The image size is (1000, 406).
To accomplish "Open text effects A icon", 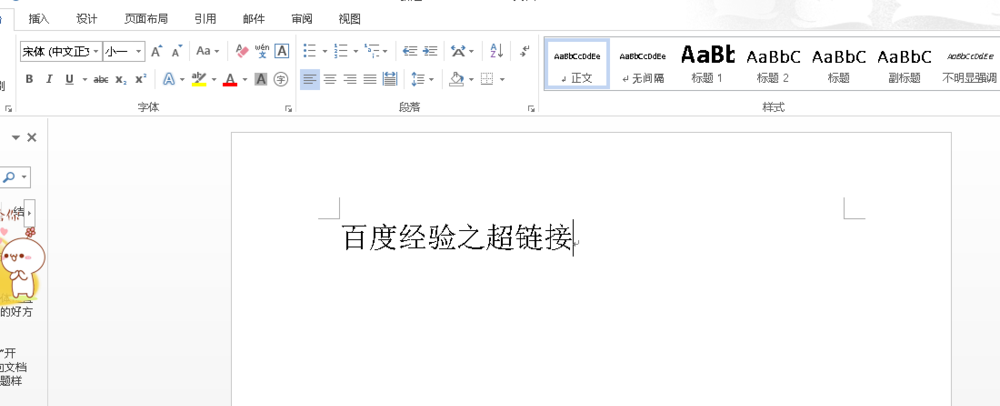I will (x=169, y=80).
